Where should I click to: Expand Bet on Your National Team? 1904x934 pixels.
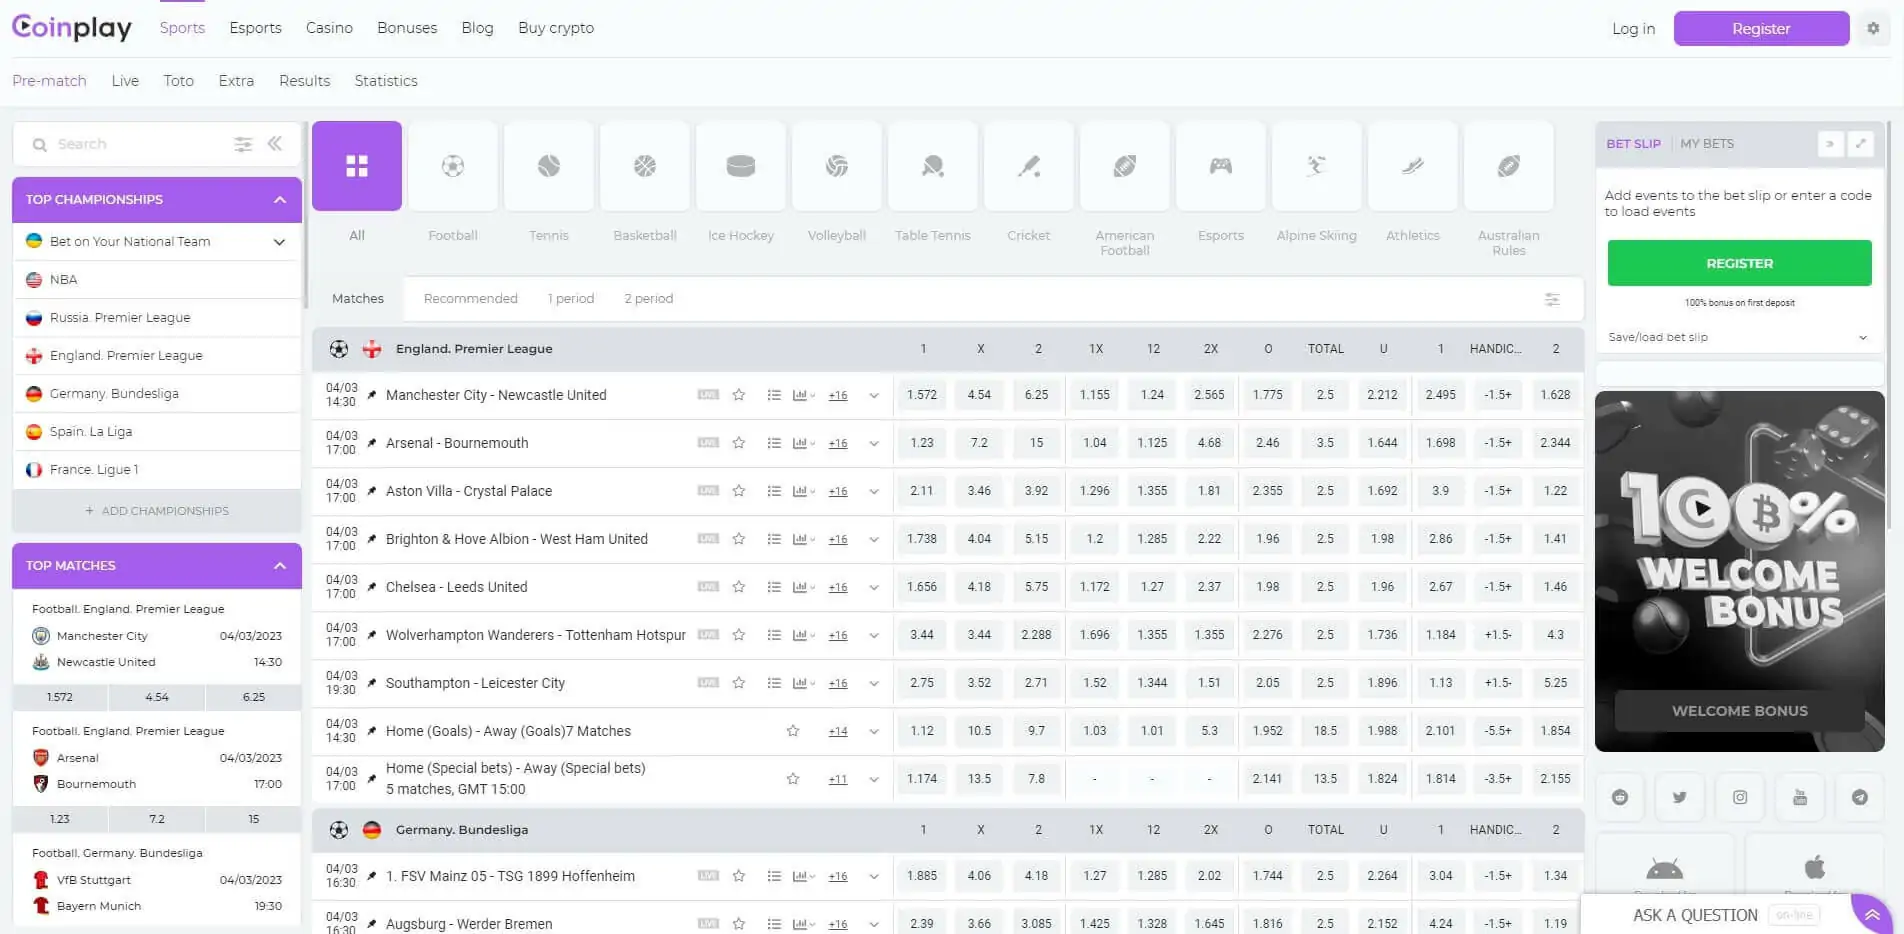279,242
